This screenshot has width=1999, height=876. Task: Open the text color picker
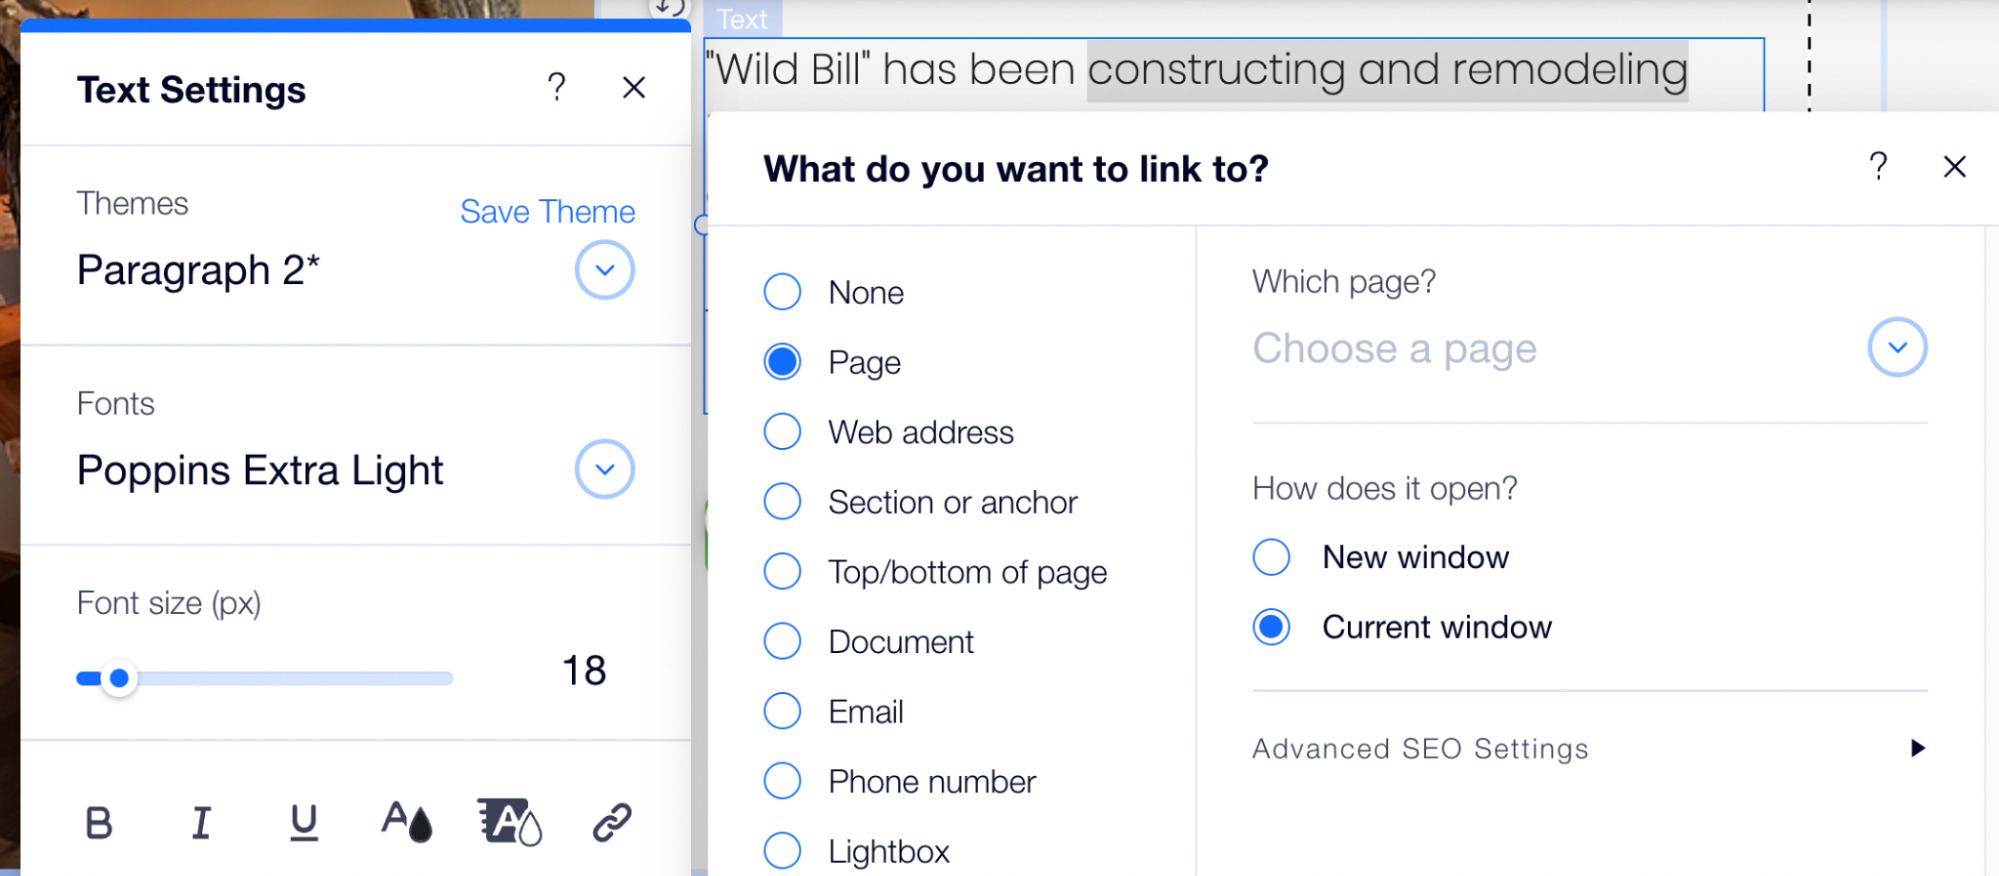[406, 822]
